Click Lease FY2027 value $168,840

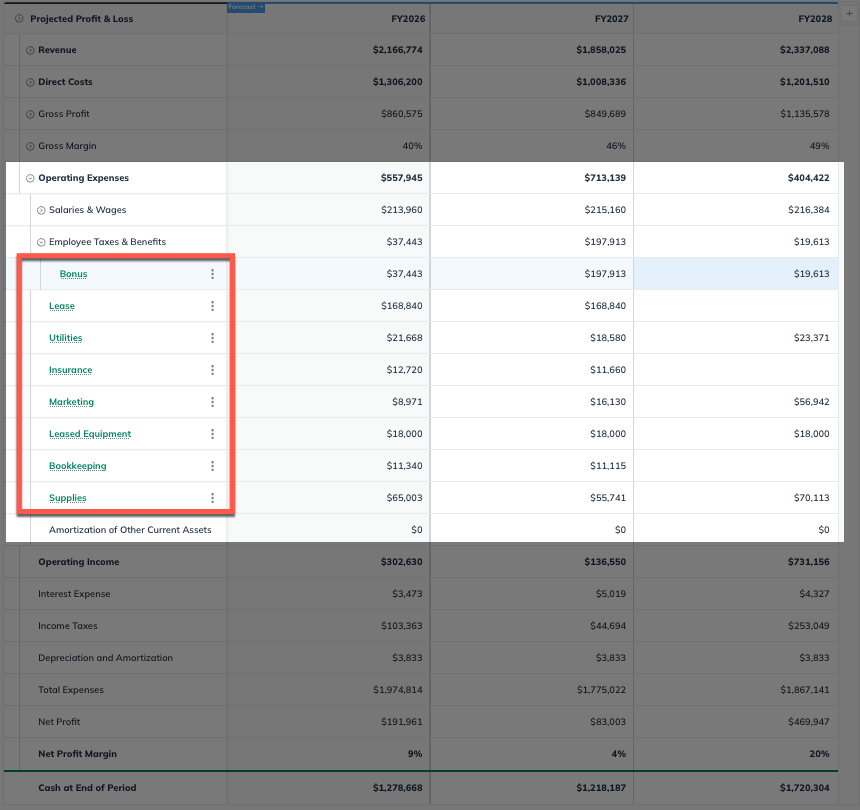pos(605,306)
